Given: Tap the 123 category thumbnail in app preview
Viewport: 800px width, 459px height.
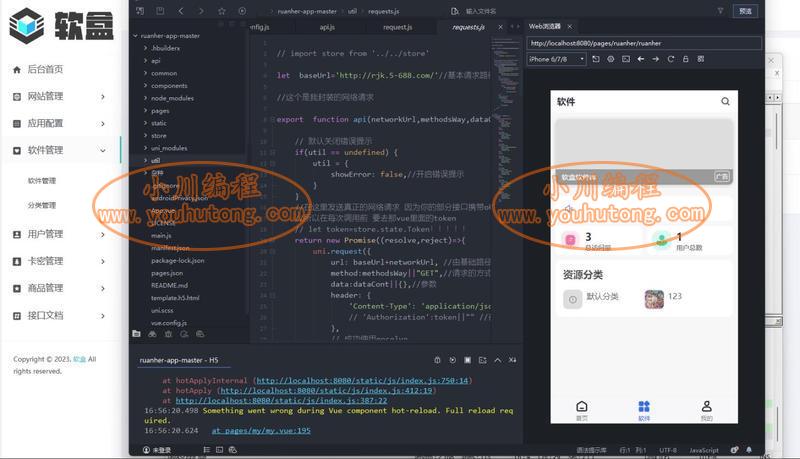Looking at the screenshot, I should point(654,299).
